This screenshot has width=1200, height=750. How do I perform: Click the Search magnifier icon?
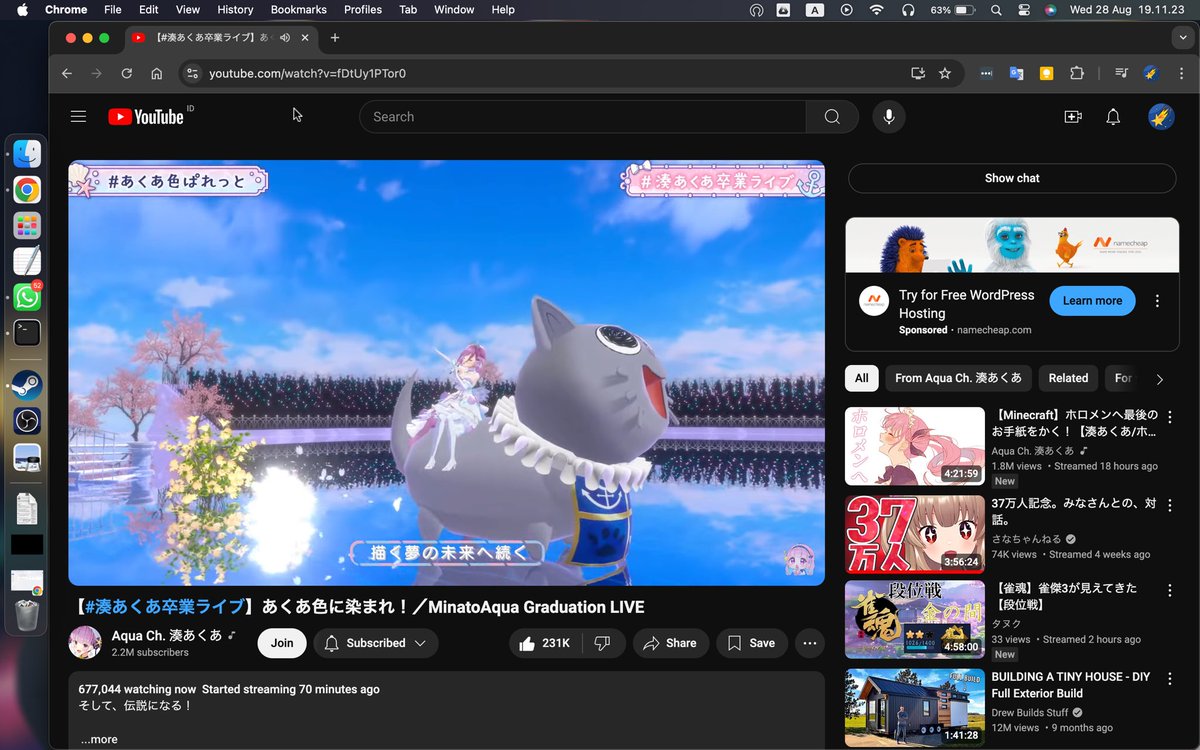[831, 117]
